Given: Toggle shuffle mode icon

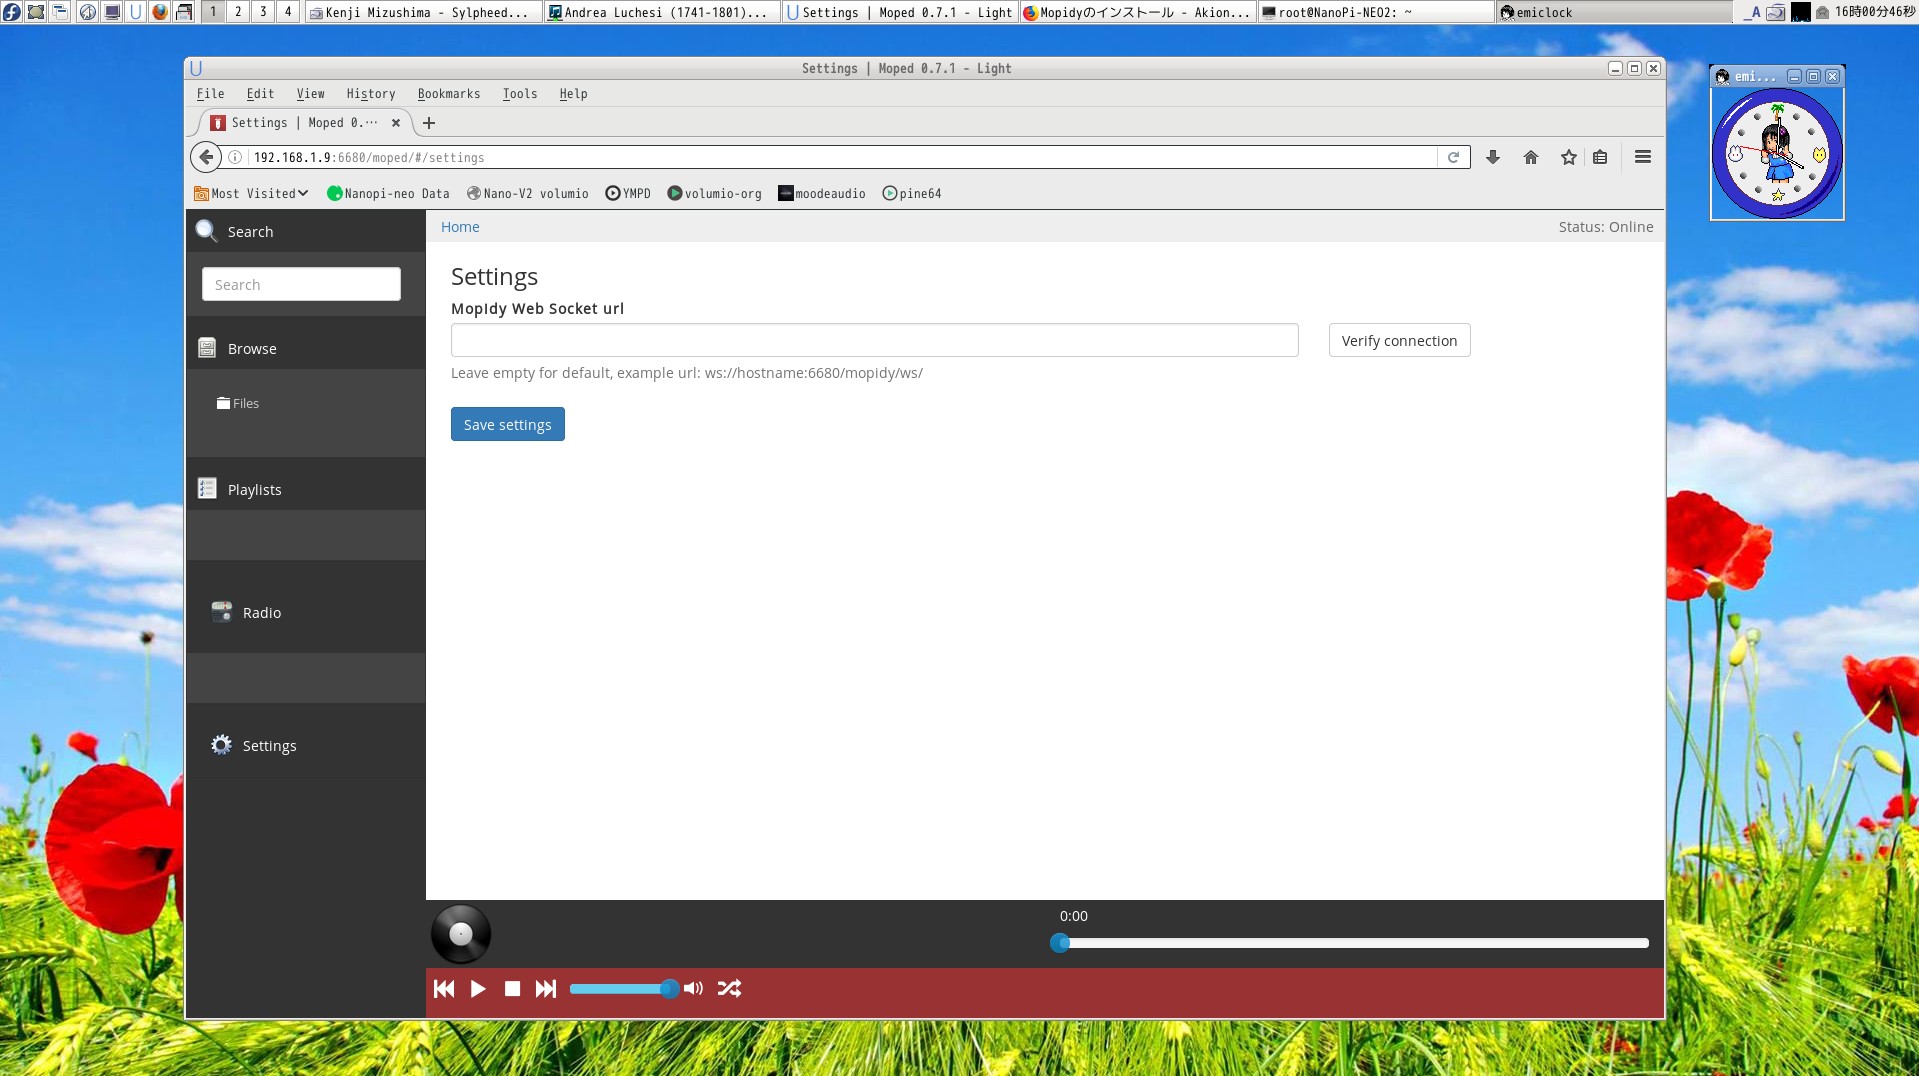Looking at the screenshot, I should [729, 989].
